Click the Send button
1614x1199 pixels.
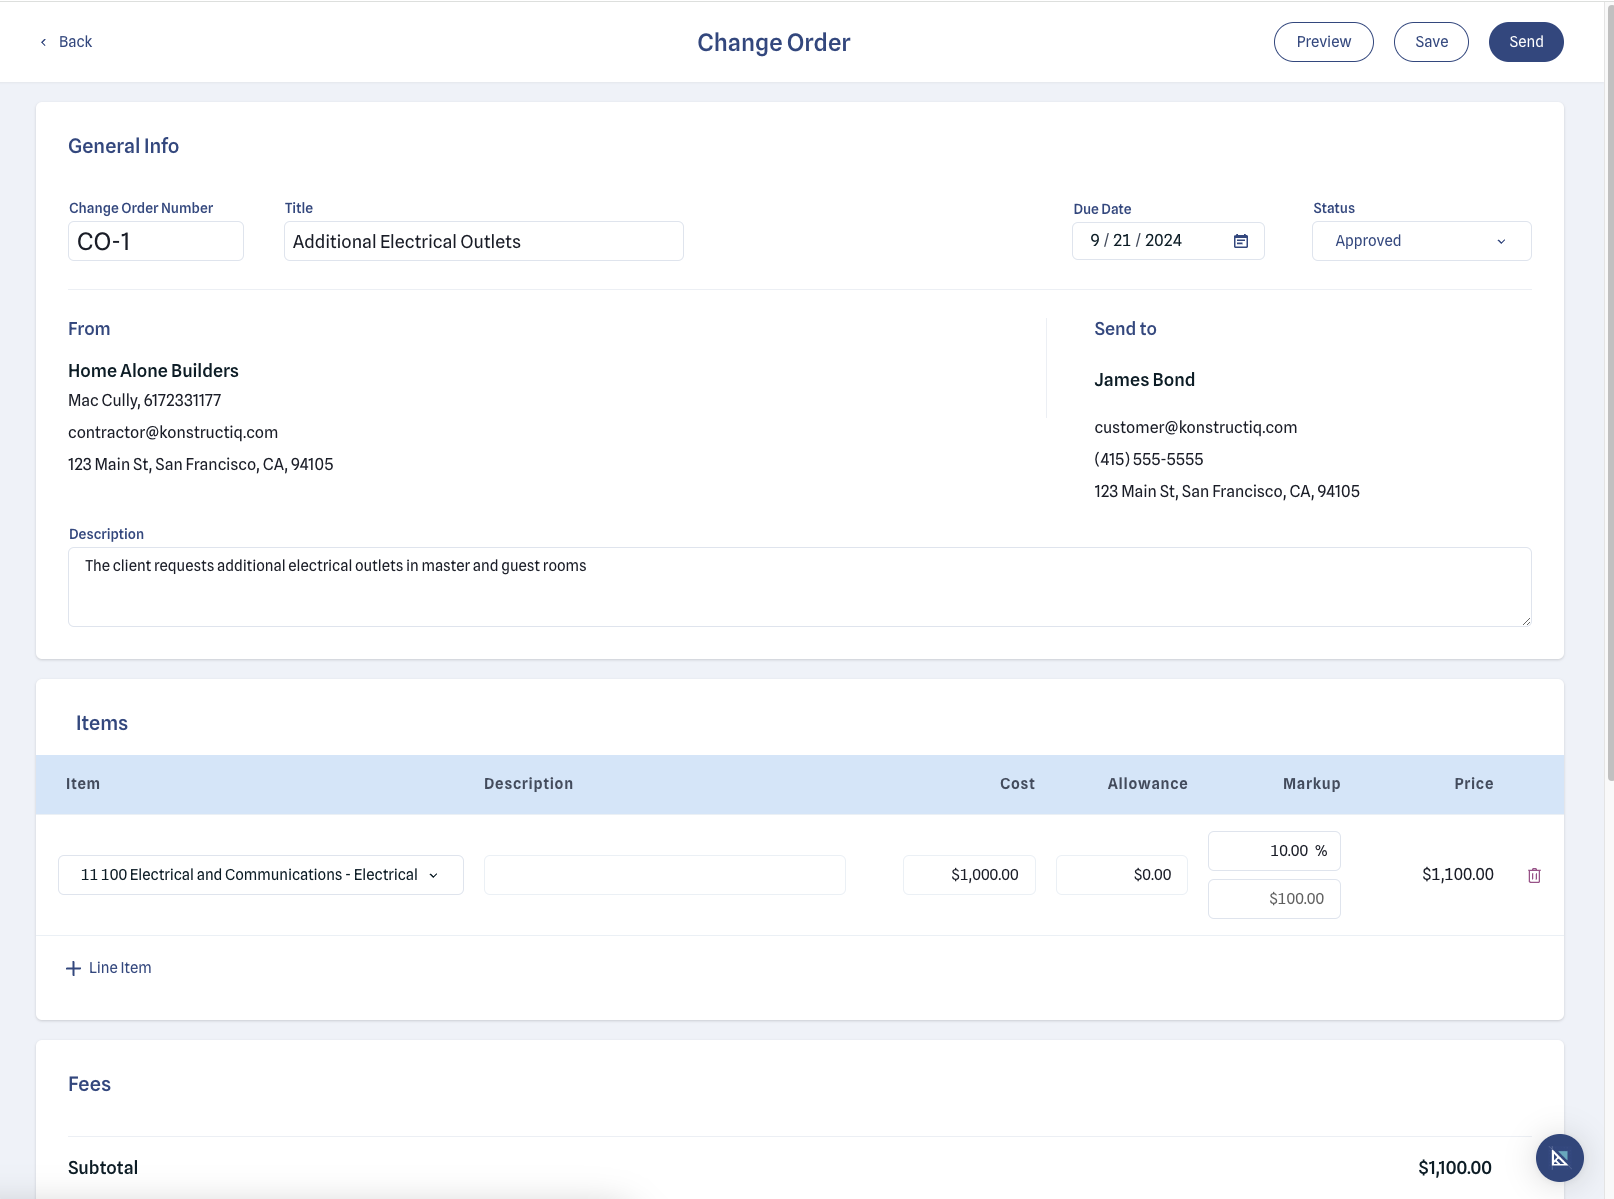(1525, 41)
